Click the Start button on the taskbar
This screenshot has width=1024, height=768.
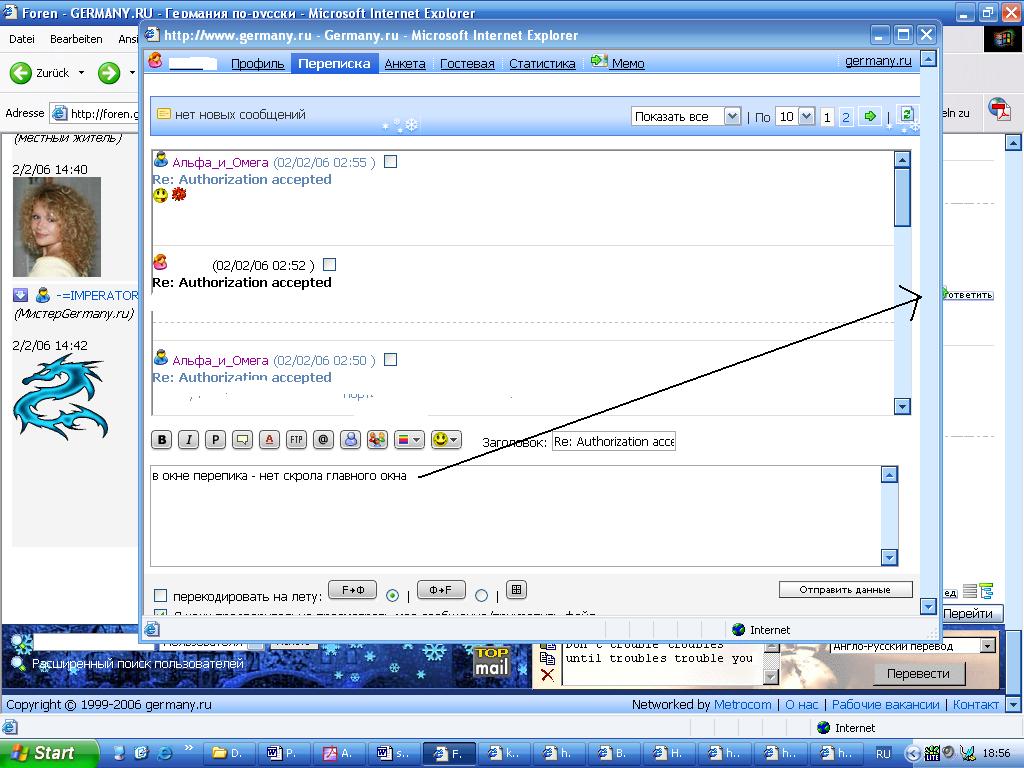coord(48,753)
